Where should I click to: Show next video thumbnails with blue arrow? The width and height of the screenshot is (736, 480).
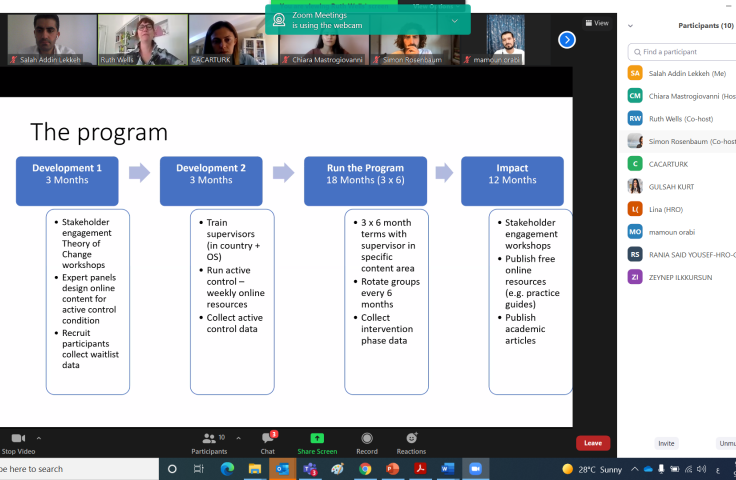coord(567,40)
